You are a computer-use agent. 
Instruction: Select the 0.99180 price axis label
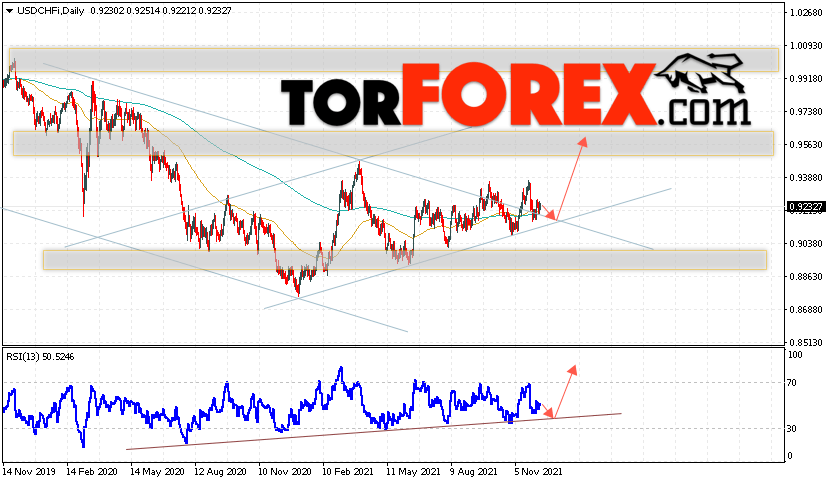[x=806, y=79]
